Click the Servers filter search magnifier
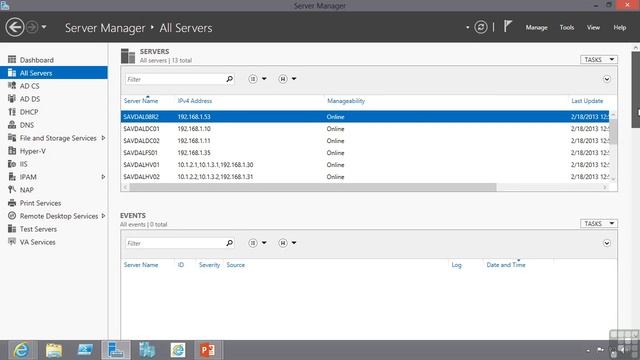 (230, 79)
